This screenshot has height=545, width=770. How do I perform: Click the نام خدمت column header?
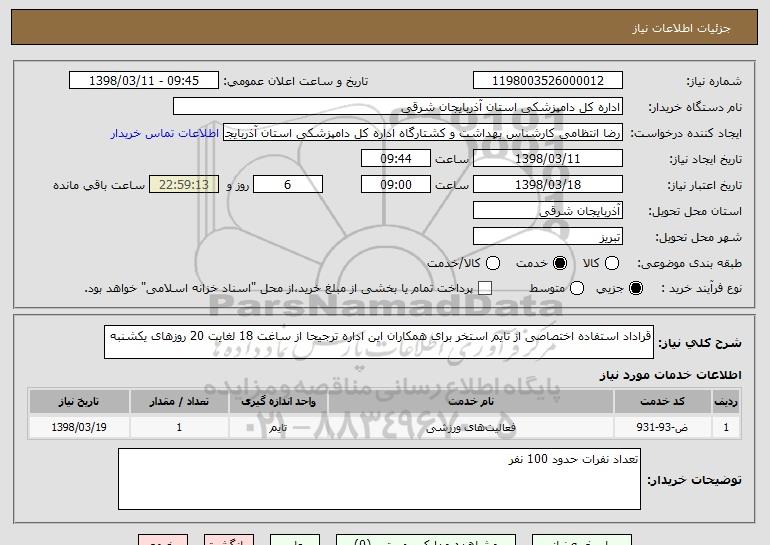[470, 402]
